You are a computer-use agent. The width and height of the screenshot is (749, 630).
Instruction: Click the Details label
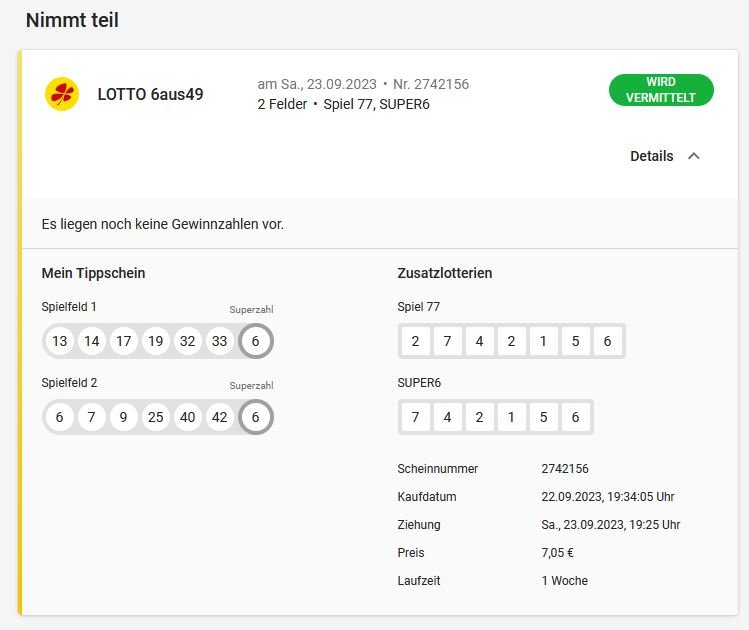pos(652,156)
